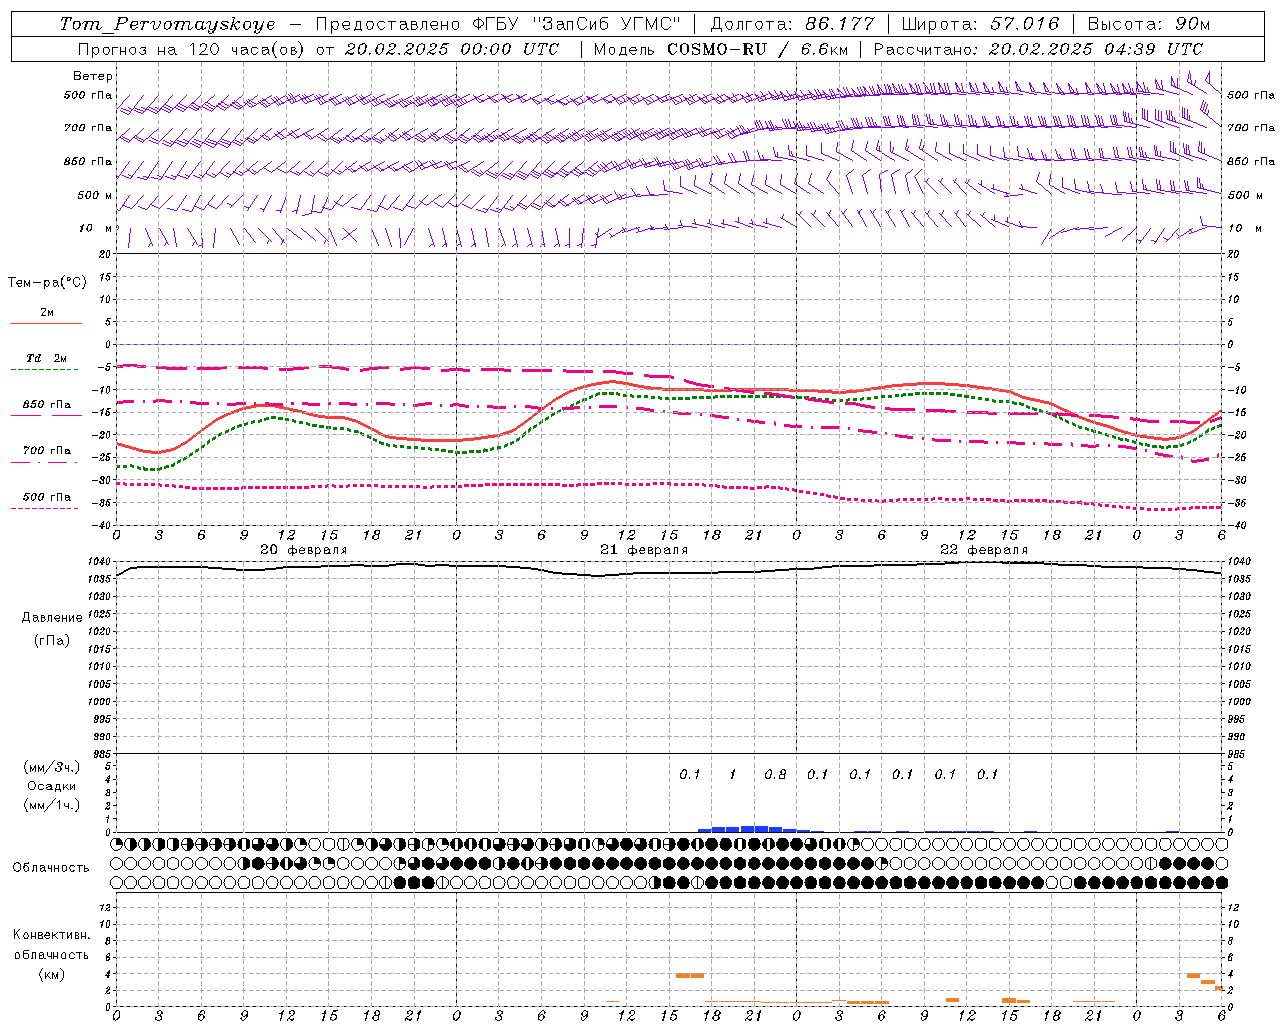1280x1024 pixels.
Task: Click the (км) unit label for convective cloud
Action: coord(51,974)
